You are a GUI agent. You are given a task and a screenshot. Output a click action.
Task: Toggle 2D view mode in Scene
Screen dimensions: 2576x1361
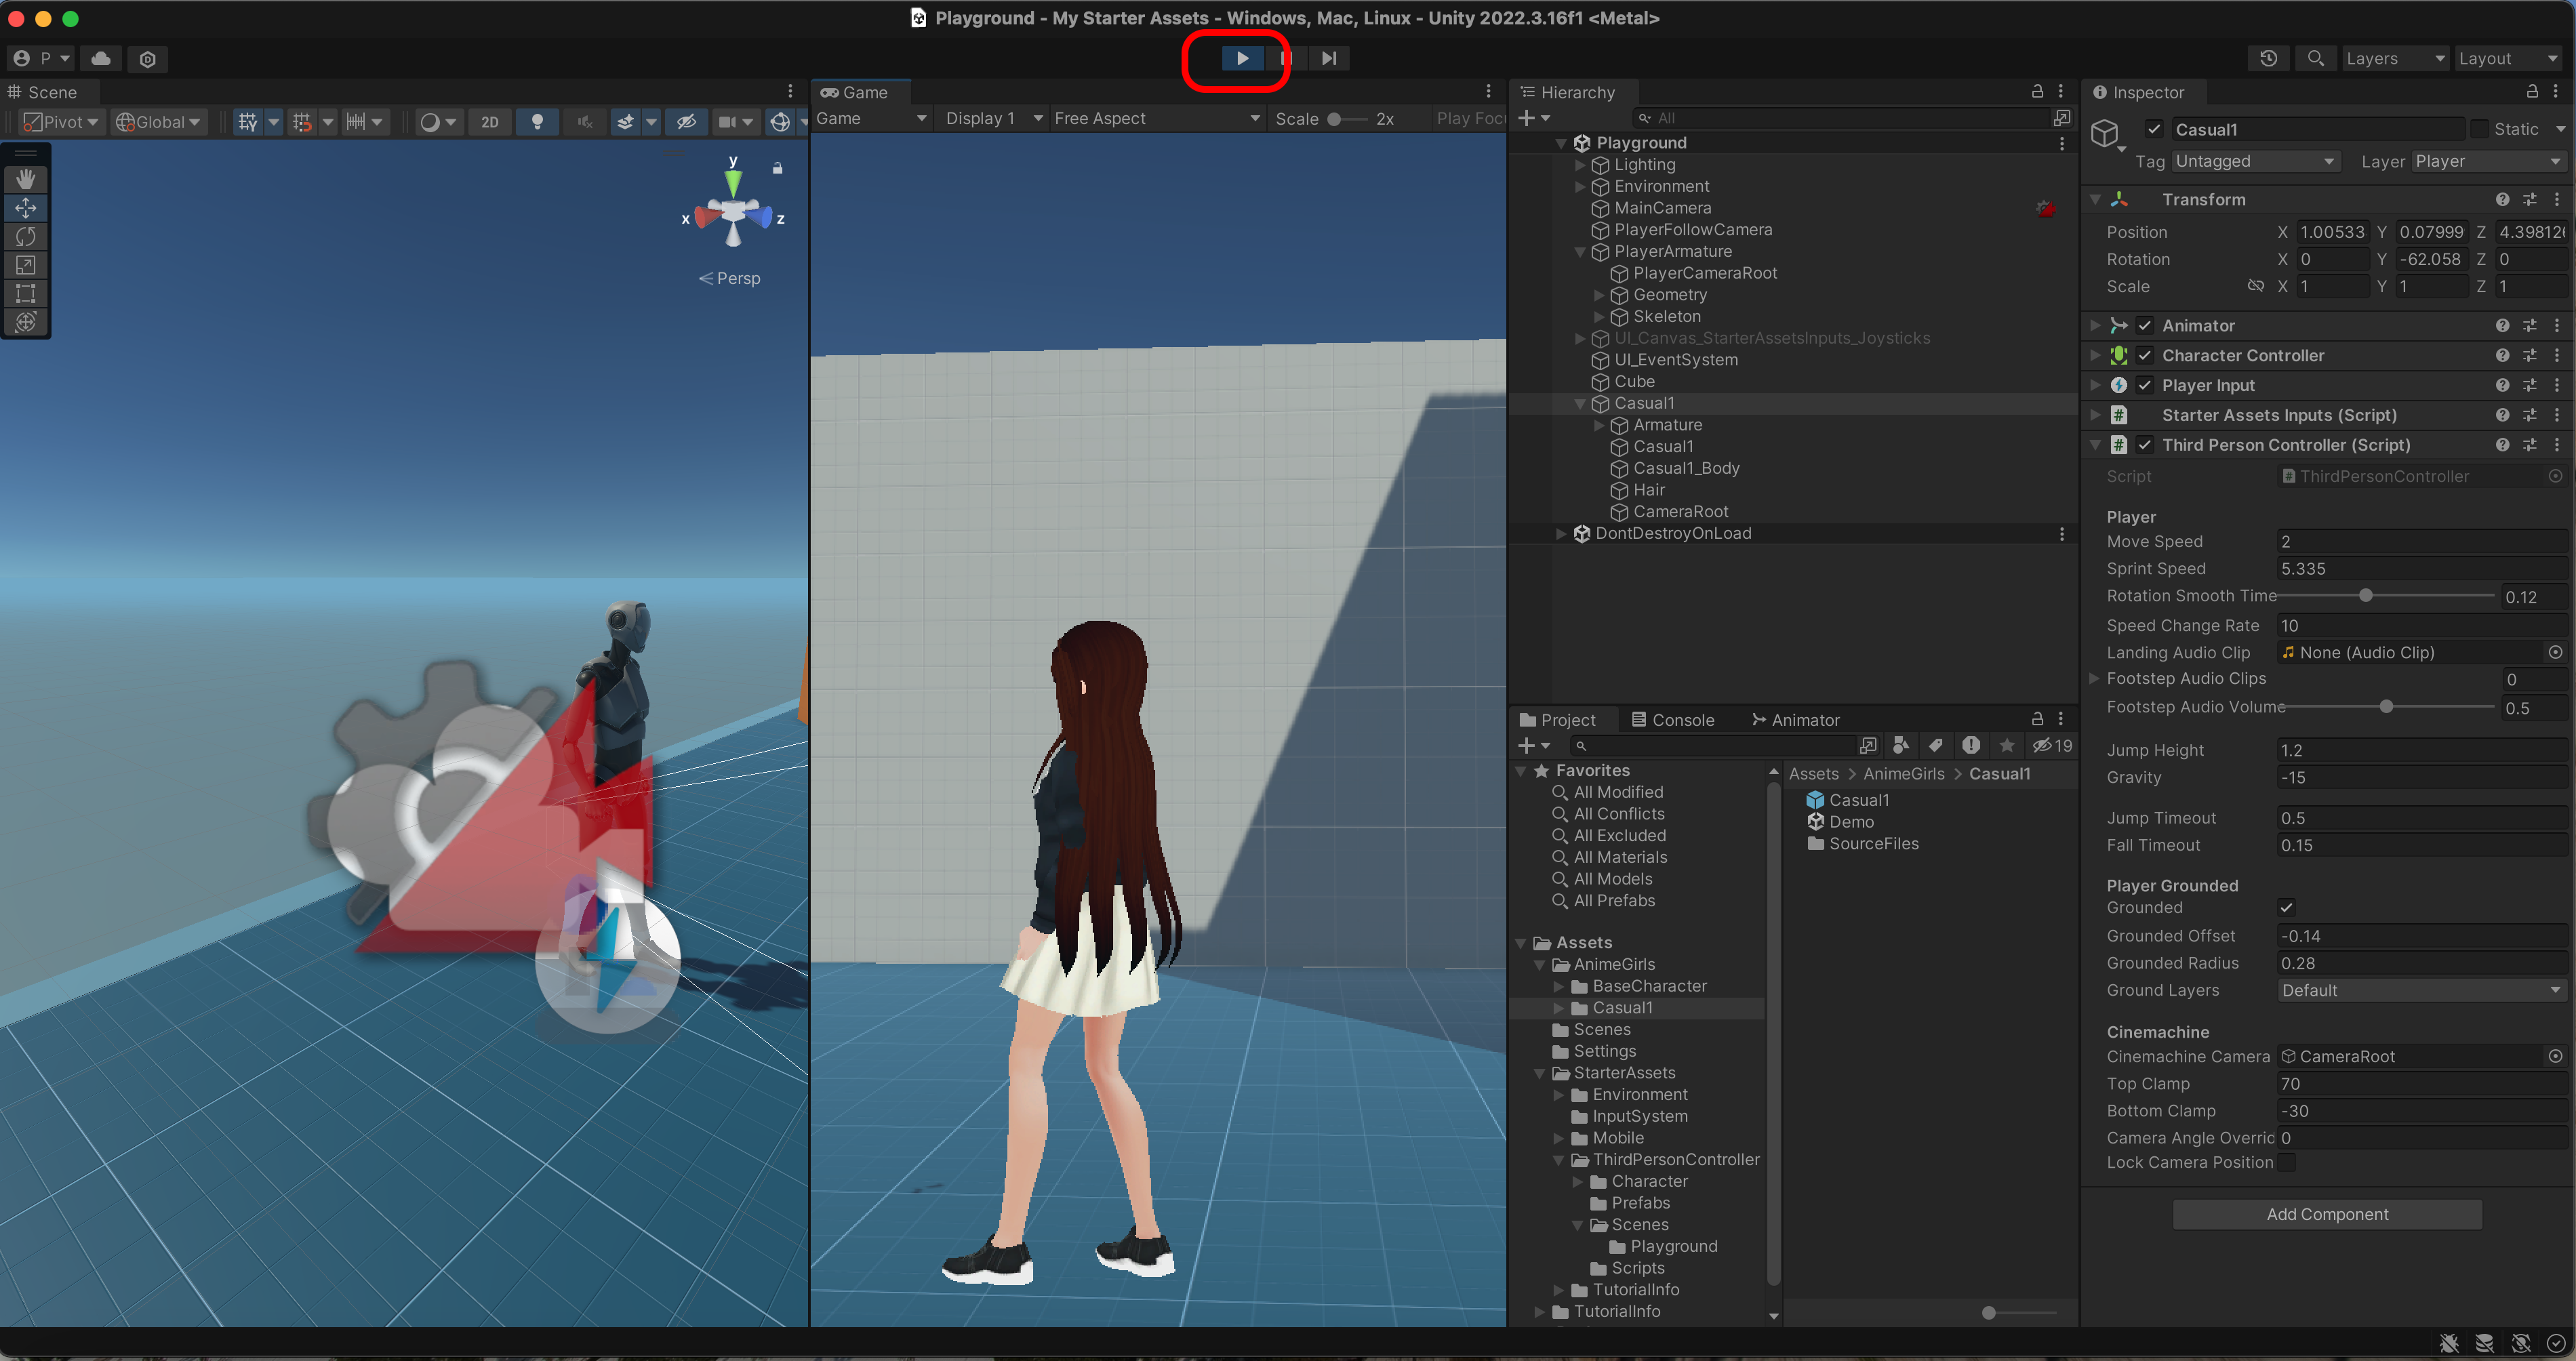coord(489,122)
